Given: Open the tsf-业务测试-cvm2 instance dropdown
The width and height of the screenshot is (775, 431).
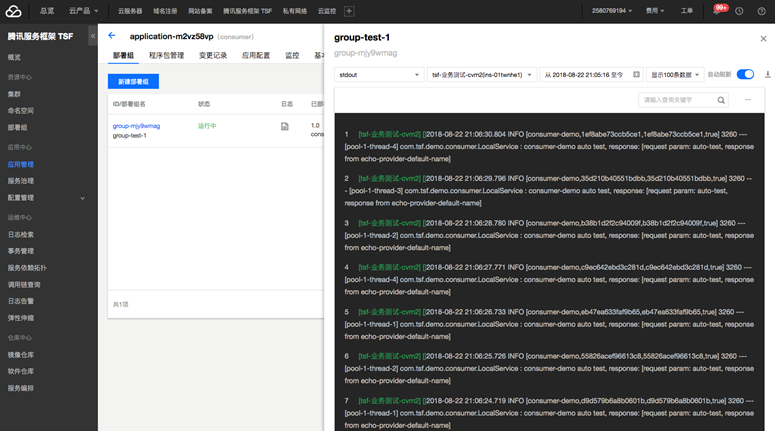Looking at the screenshot, I should click(x=481, y=75).
